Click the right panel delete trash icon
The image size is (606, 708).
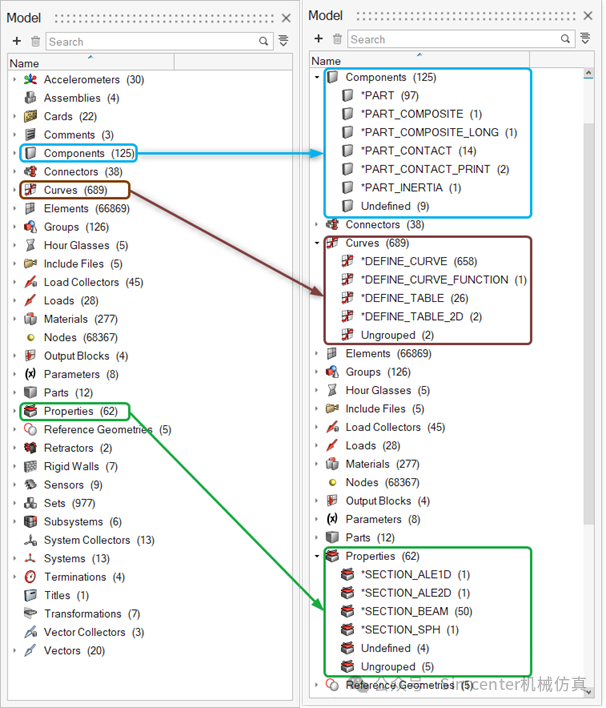tap(337, 39)
